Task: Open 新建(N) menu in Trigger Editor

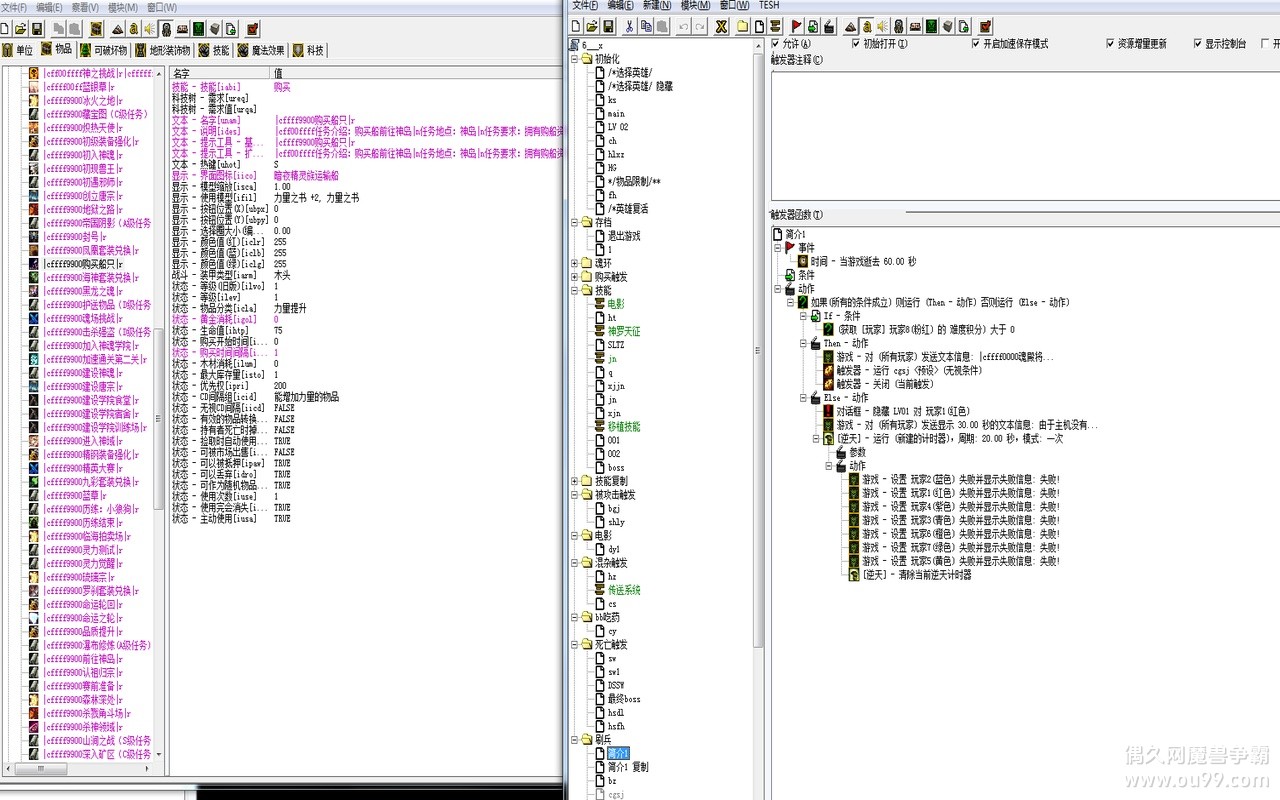Action: 657,6
